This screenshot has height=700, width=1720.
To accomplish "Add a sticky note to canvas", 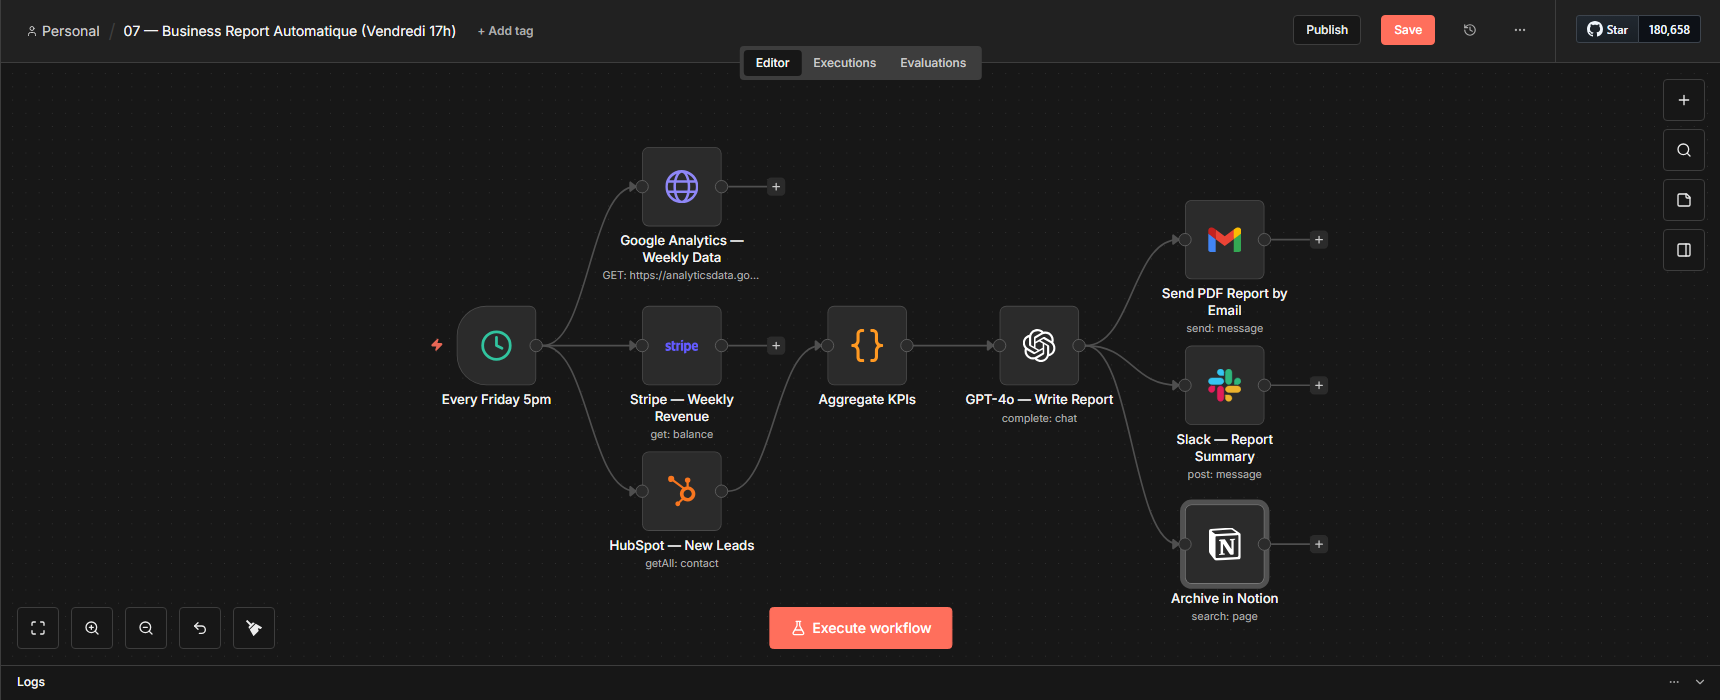I will (1684, 200).
